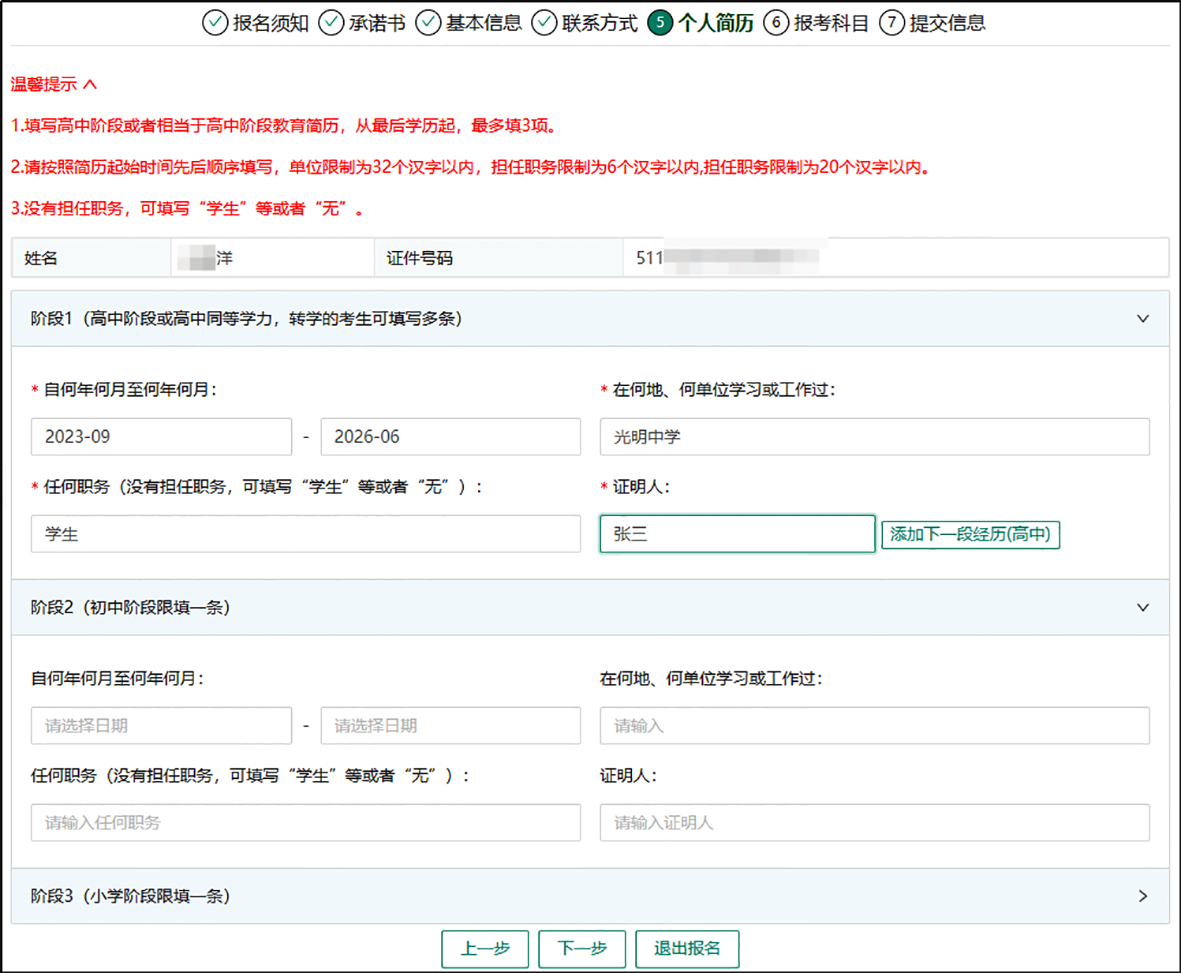Click the 报名须知 step 1 checkmark icon
Viewport: 1181px width, 973px height.
pyautogui.click(x=215, y=22)
